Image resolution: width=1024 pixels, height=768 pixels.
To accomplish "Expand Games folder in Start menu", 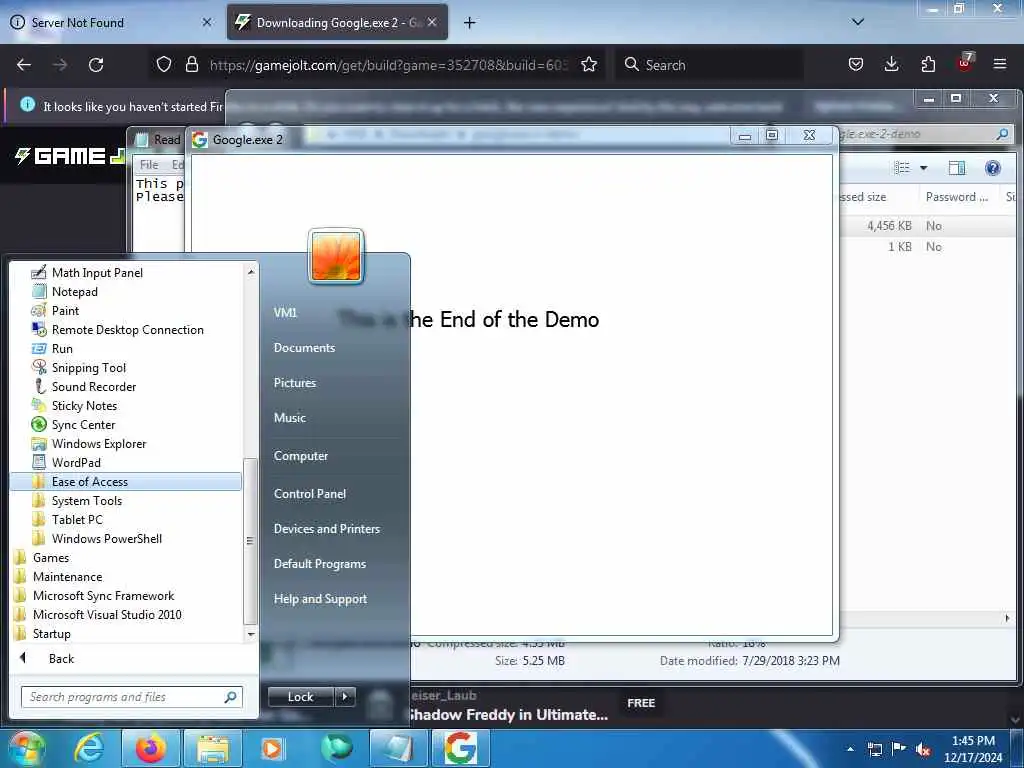I will tap(51, 557).
